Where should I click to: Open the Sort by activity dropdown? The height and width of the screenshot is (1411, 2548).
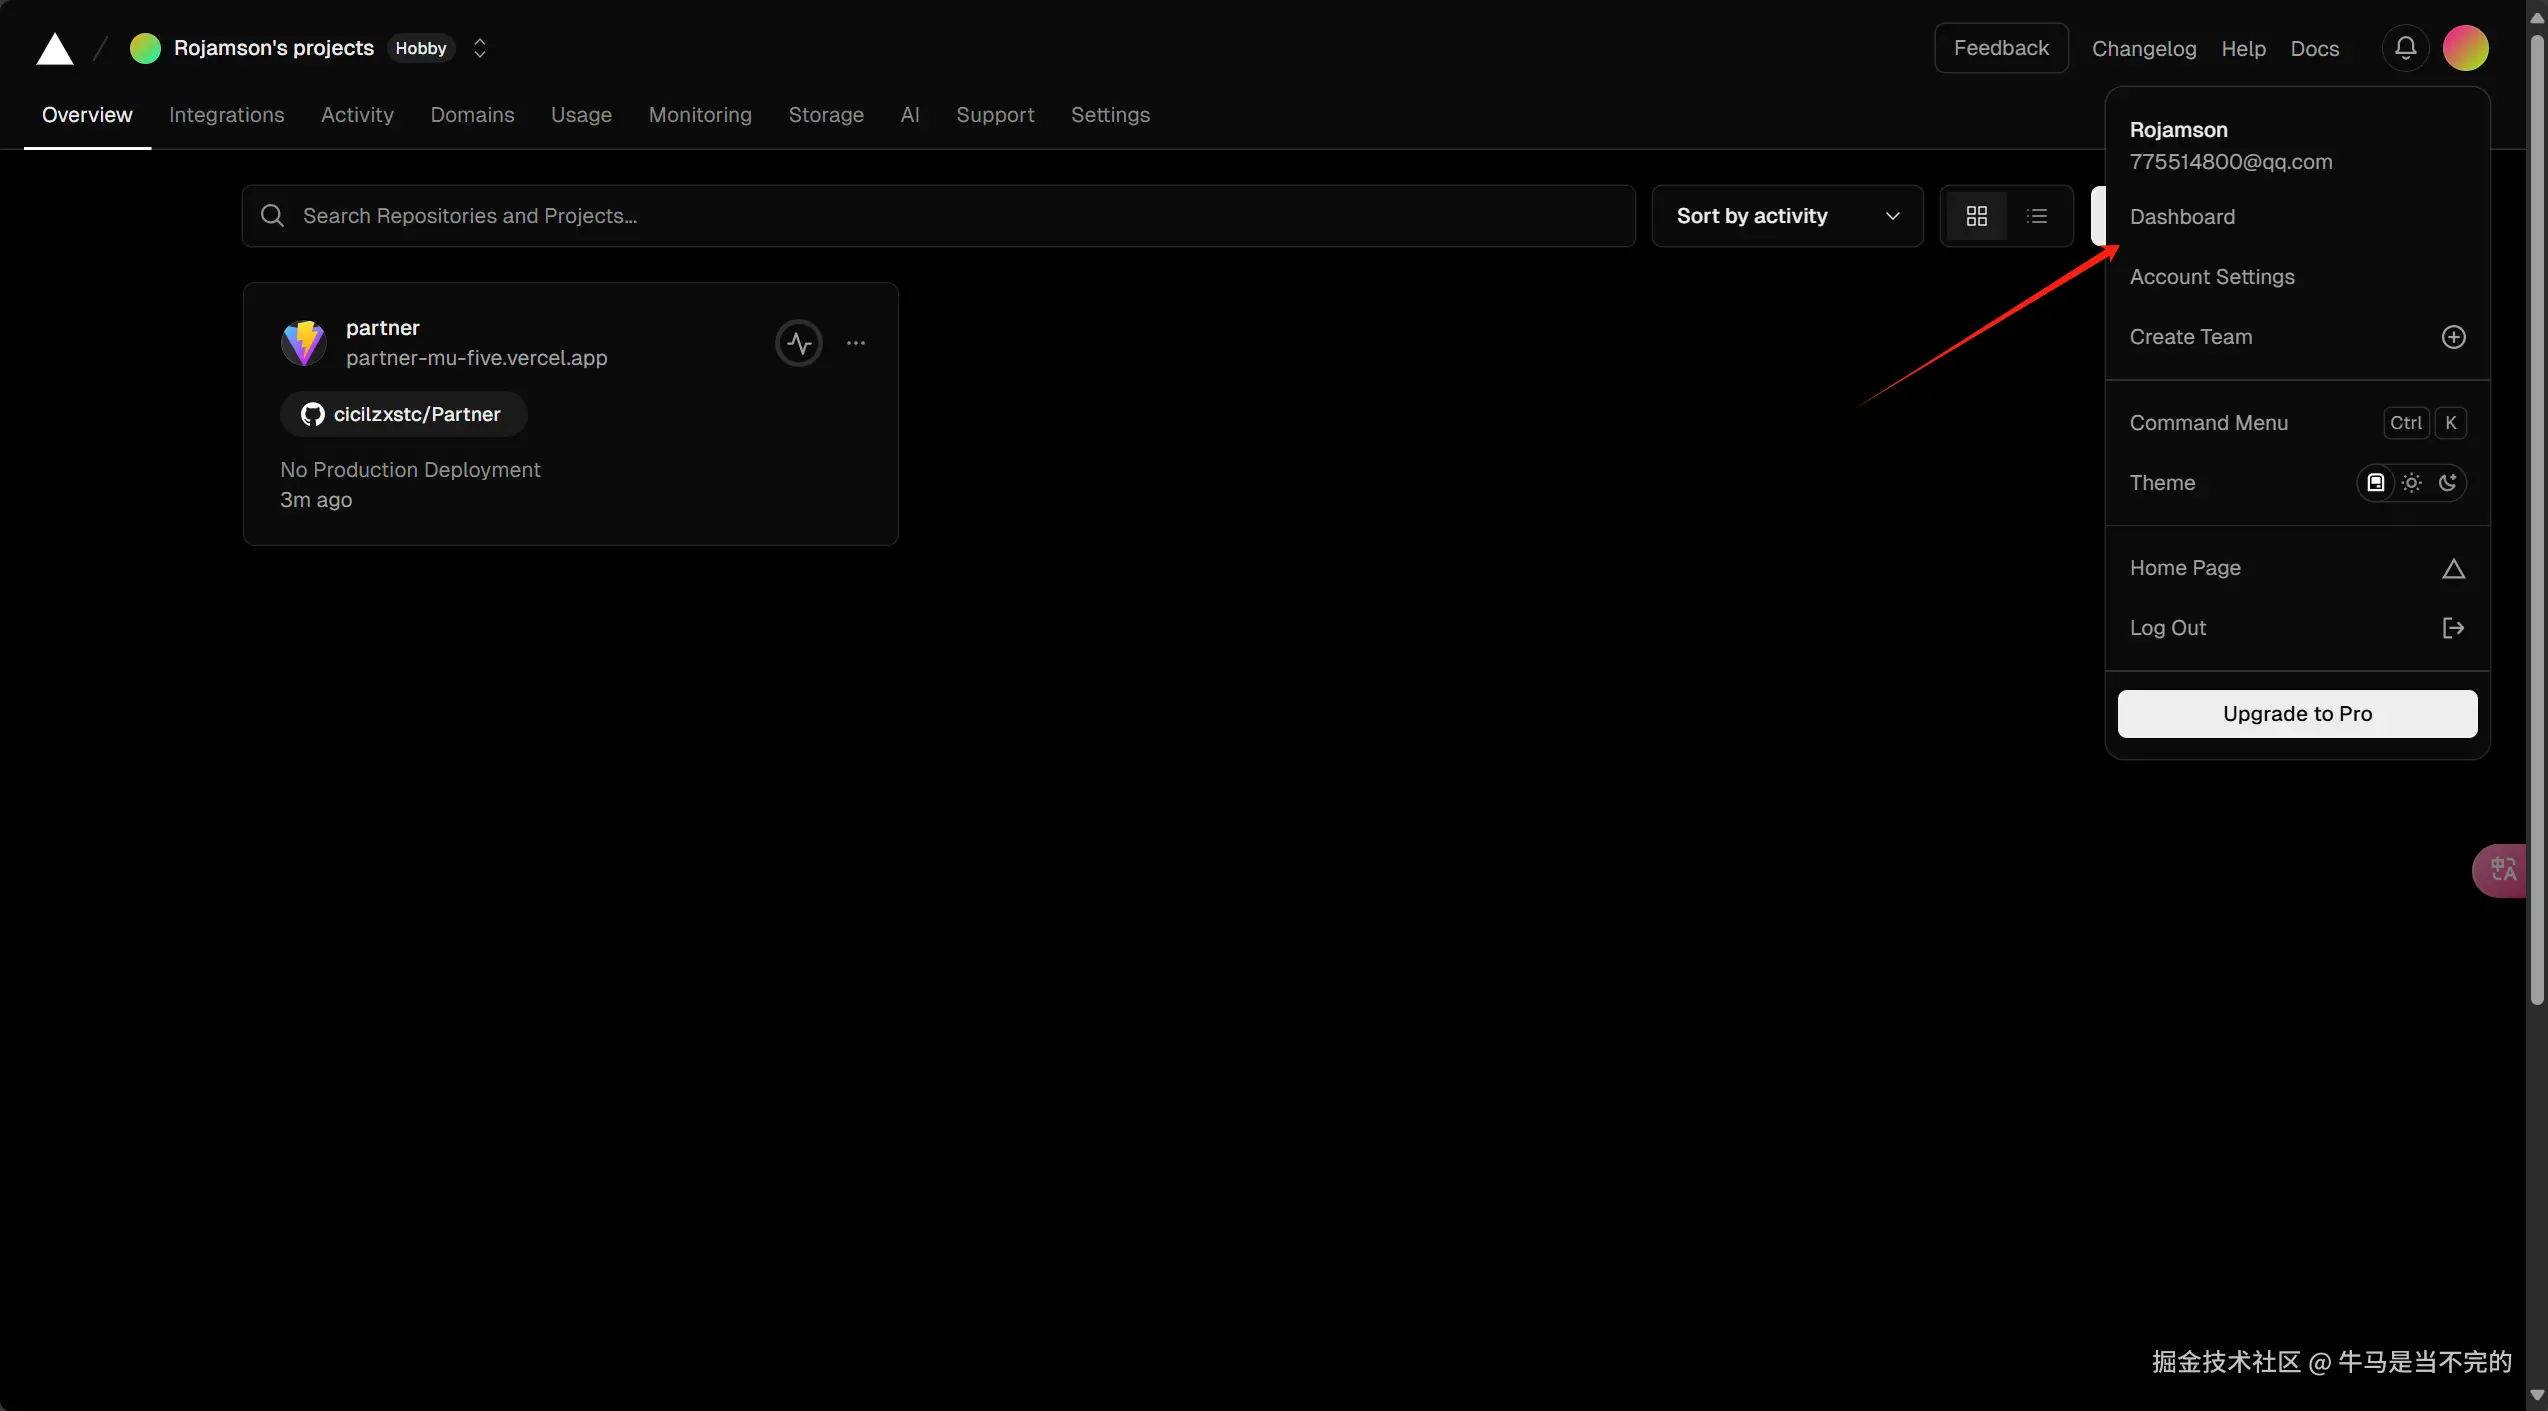pos(1788,216)
